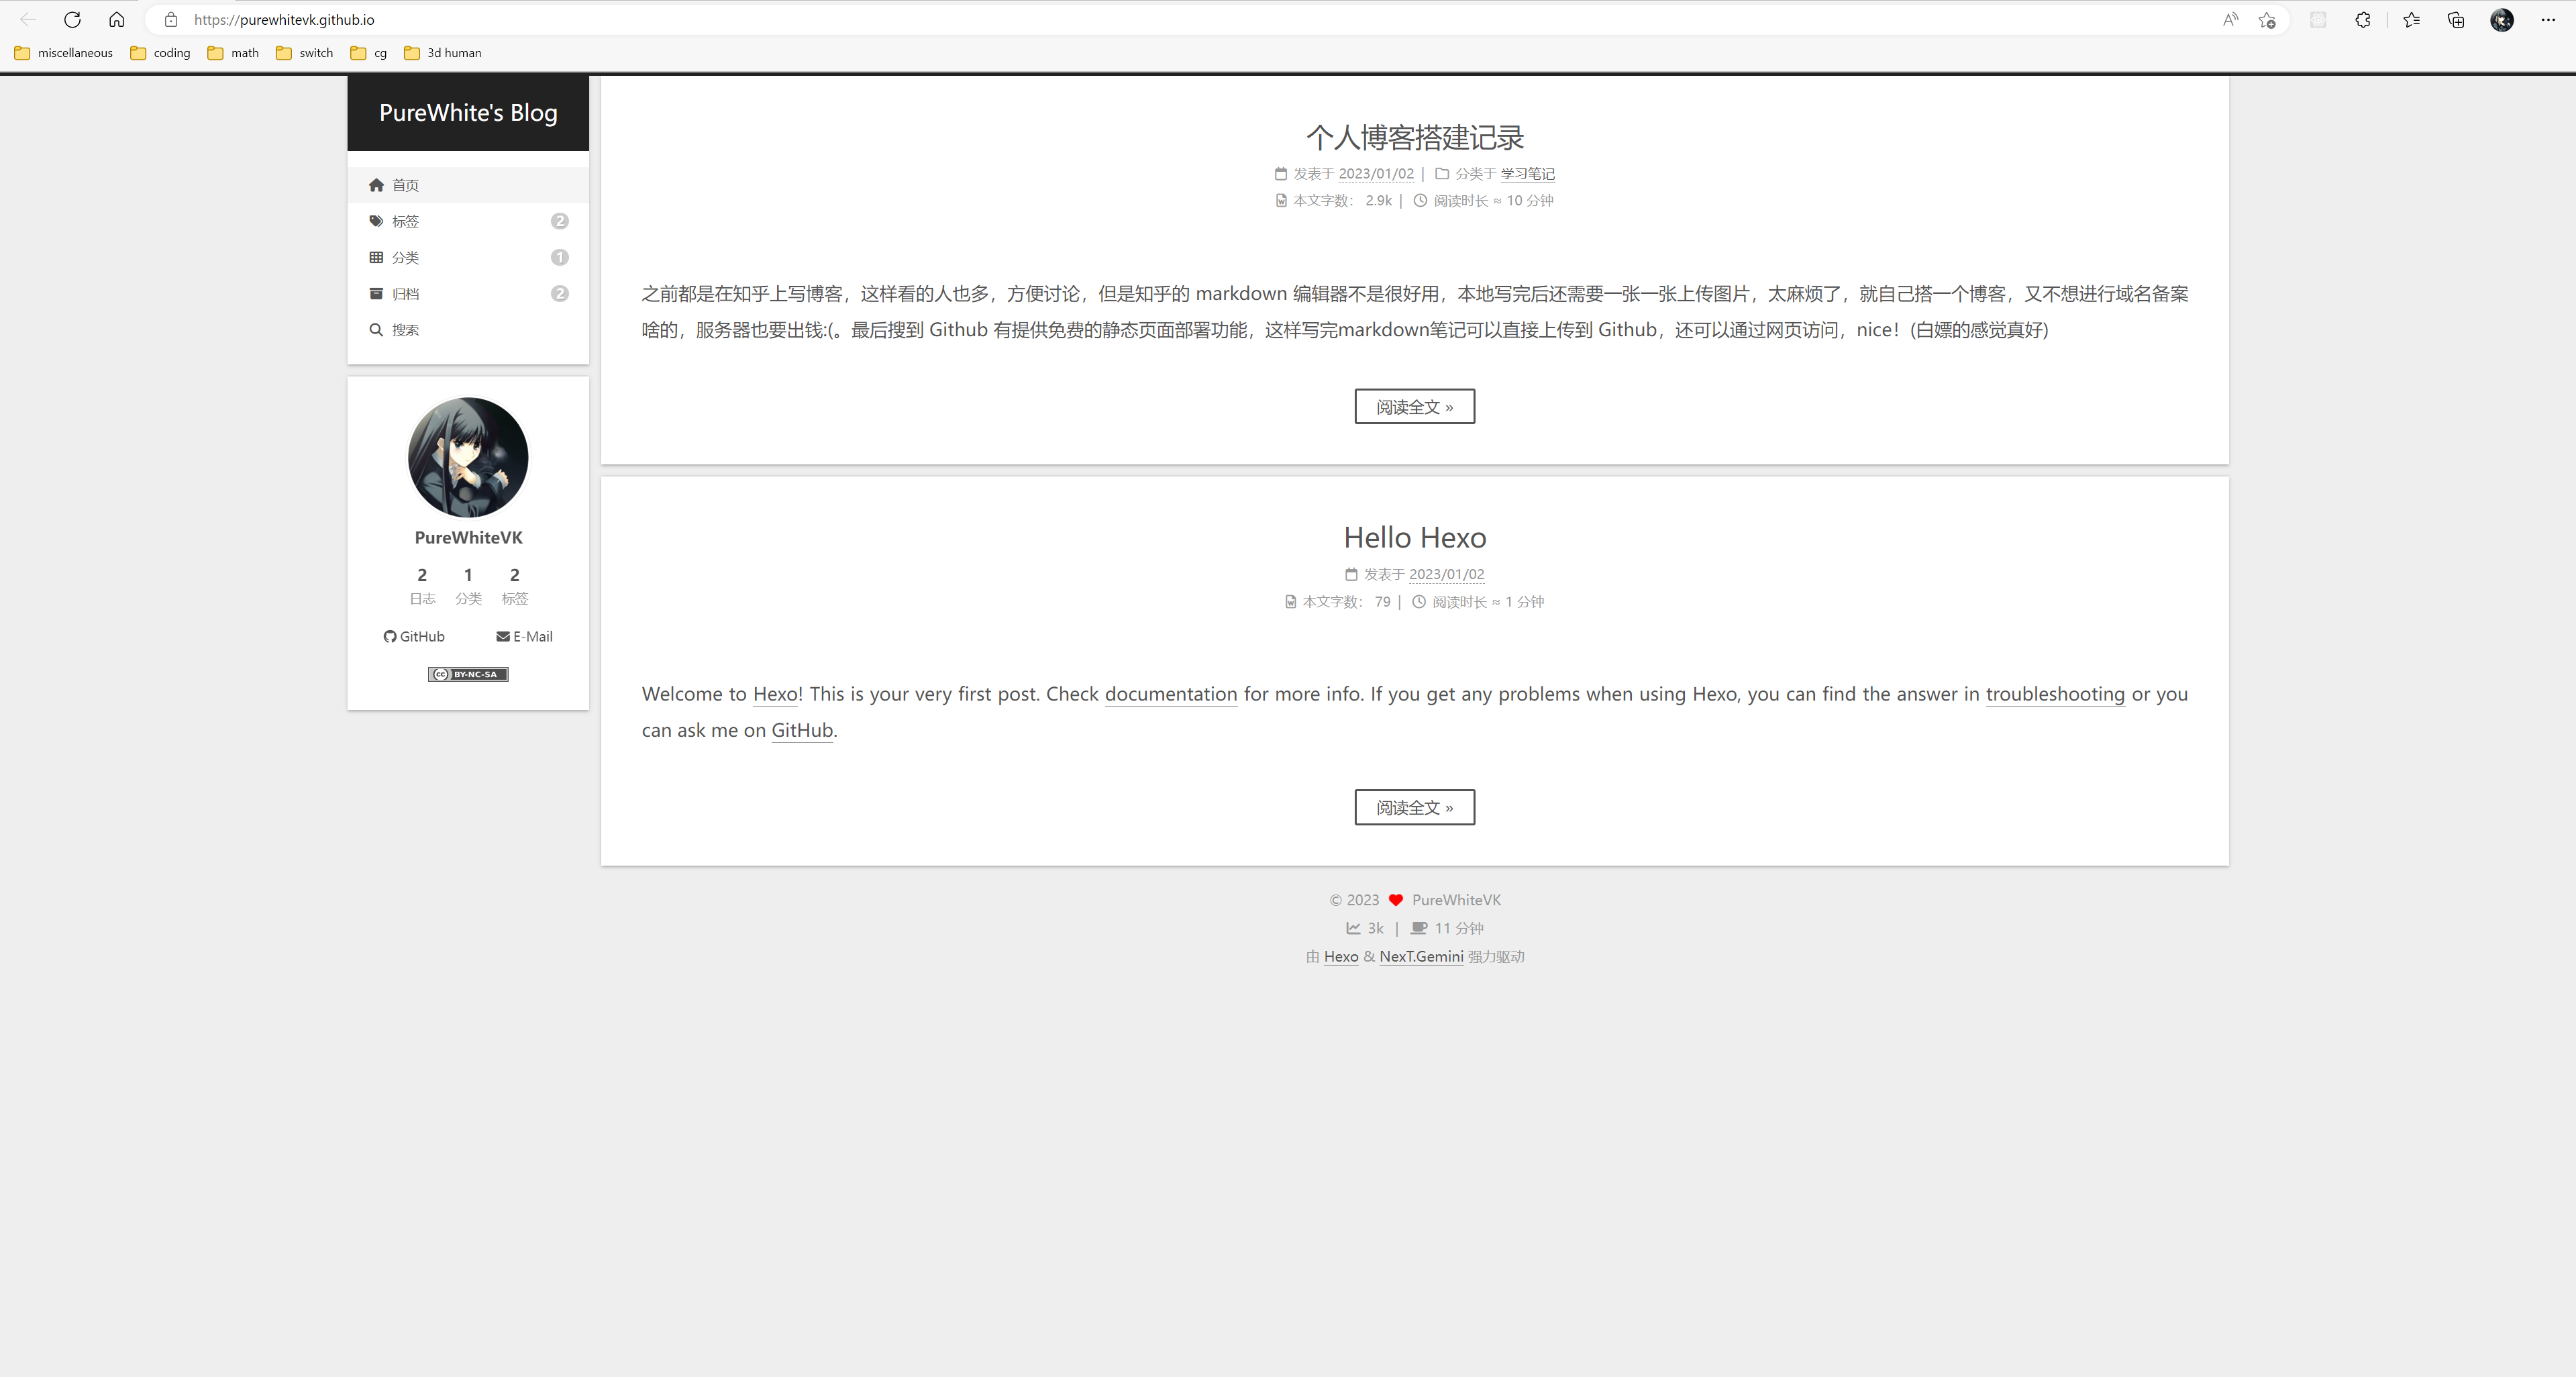Expand the 3d human bookmarks folder
2576x1377 pixels.
tap(443, 52)
